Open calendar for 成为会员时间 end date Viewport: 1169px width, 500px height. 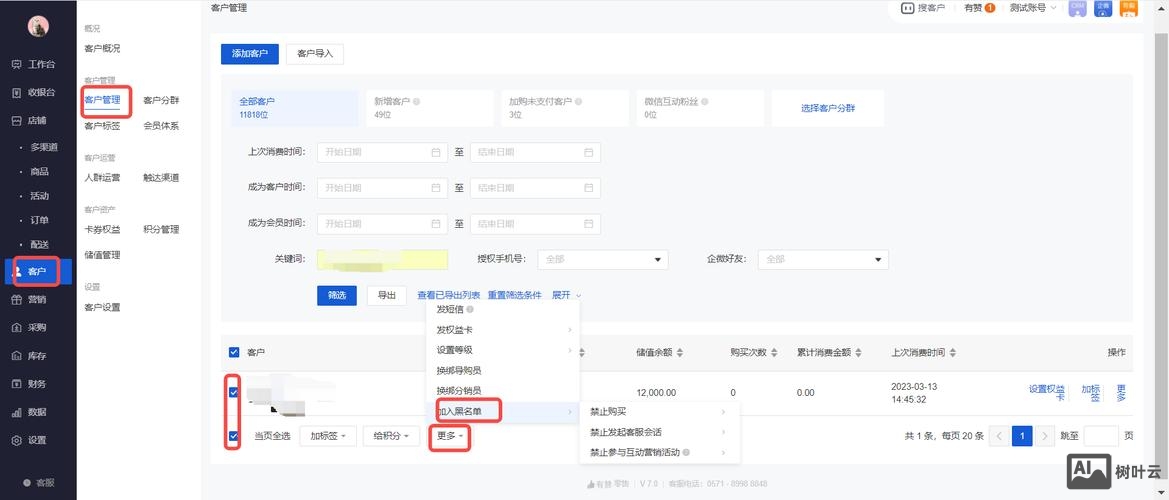588,224
